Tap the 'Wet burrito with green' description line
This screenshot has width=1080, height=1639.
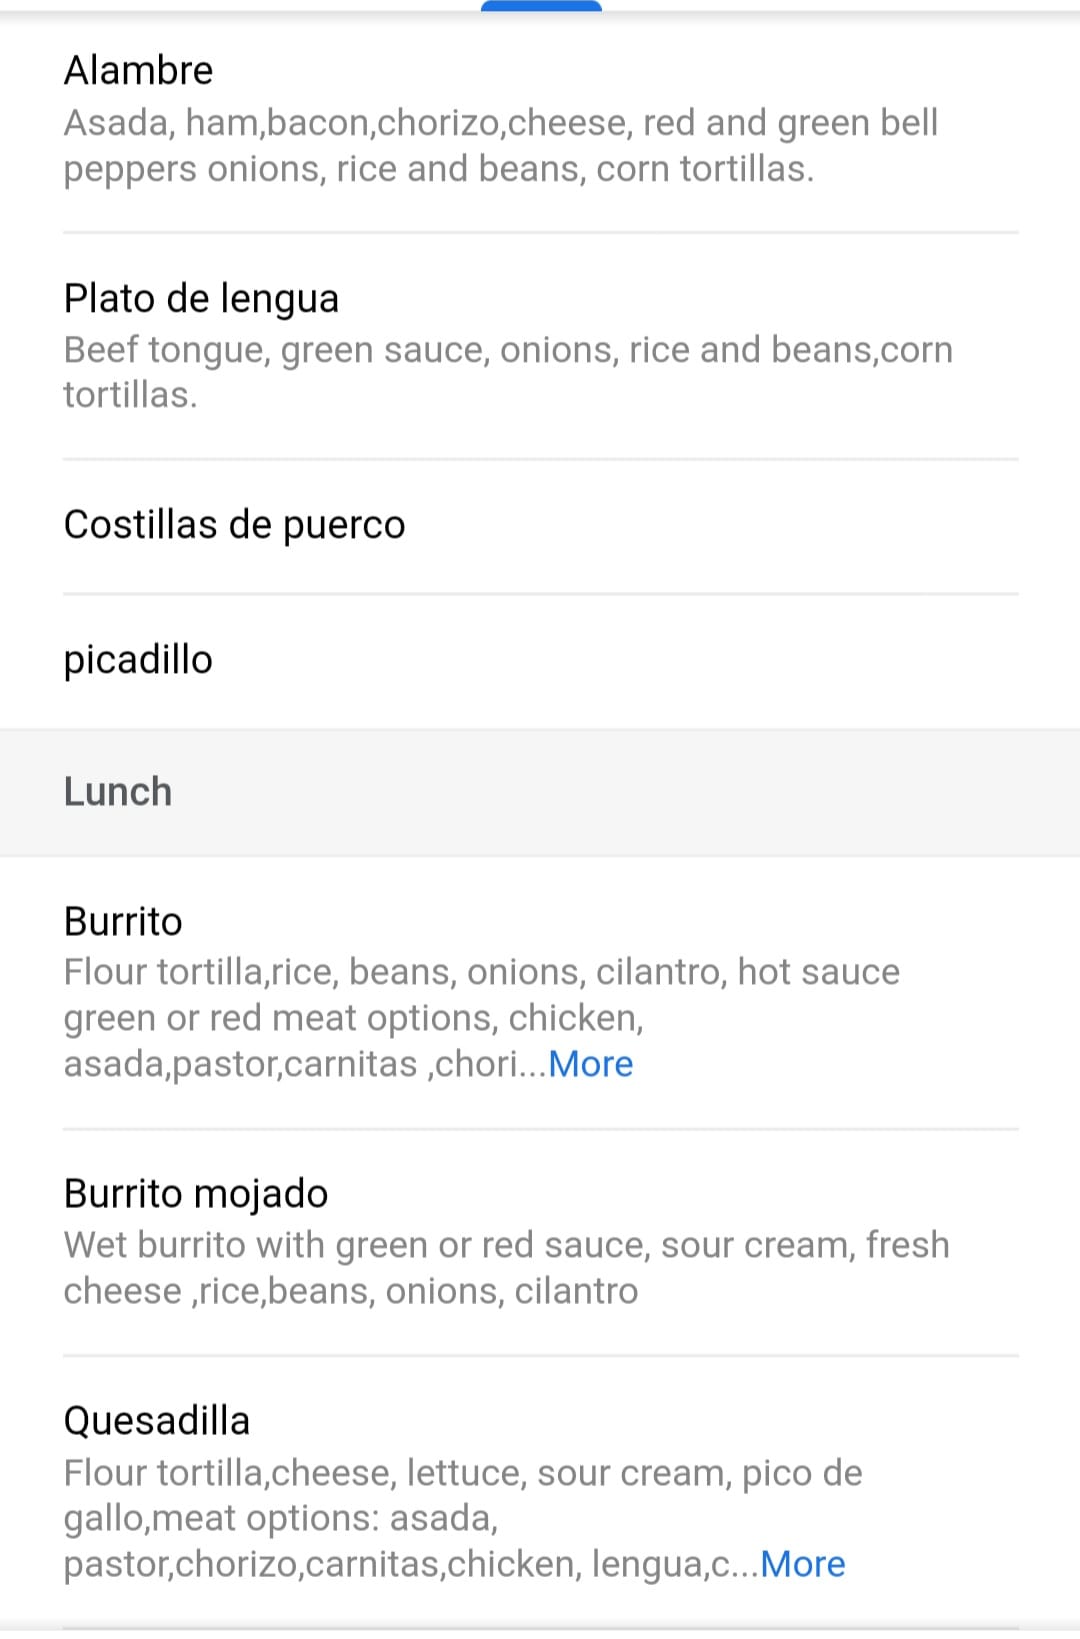point(506,1245)
